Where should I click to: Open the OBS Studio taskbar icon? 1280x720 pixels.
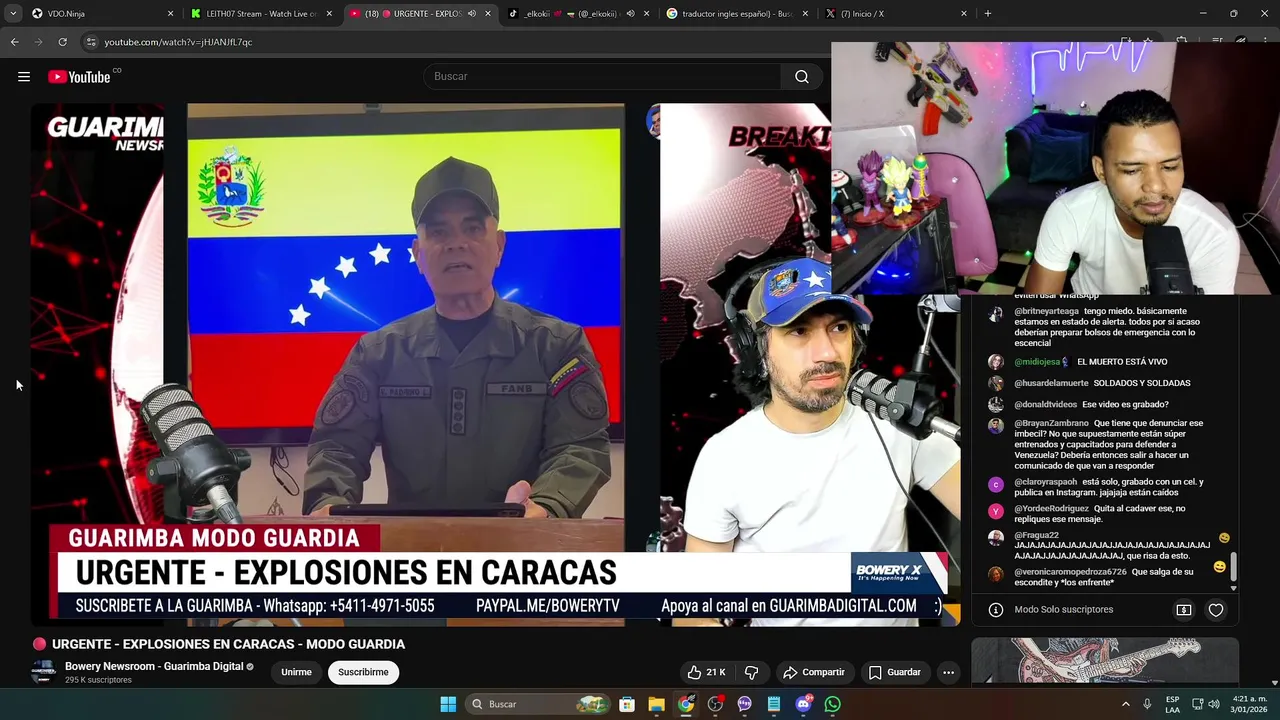[x=715, y=704]
